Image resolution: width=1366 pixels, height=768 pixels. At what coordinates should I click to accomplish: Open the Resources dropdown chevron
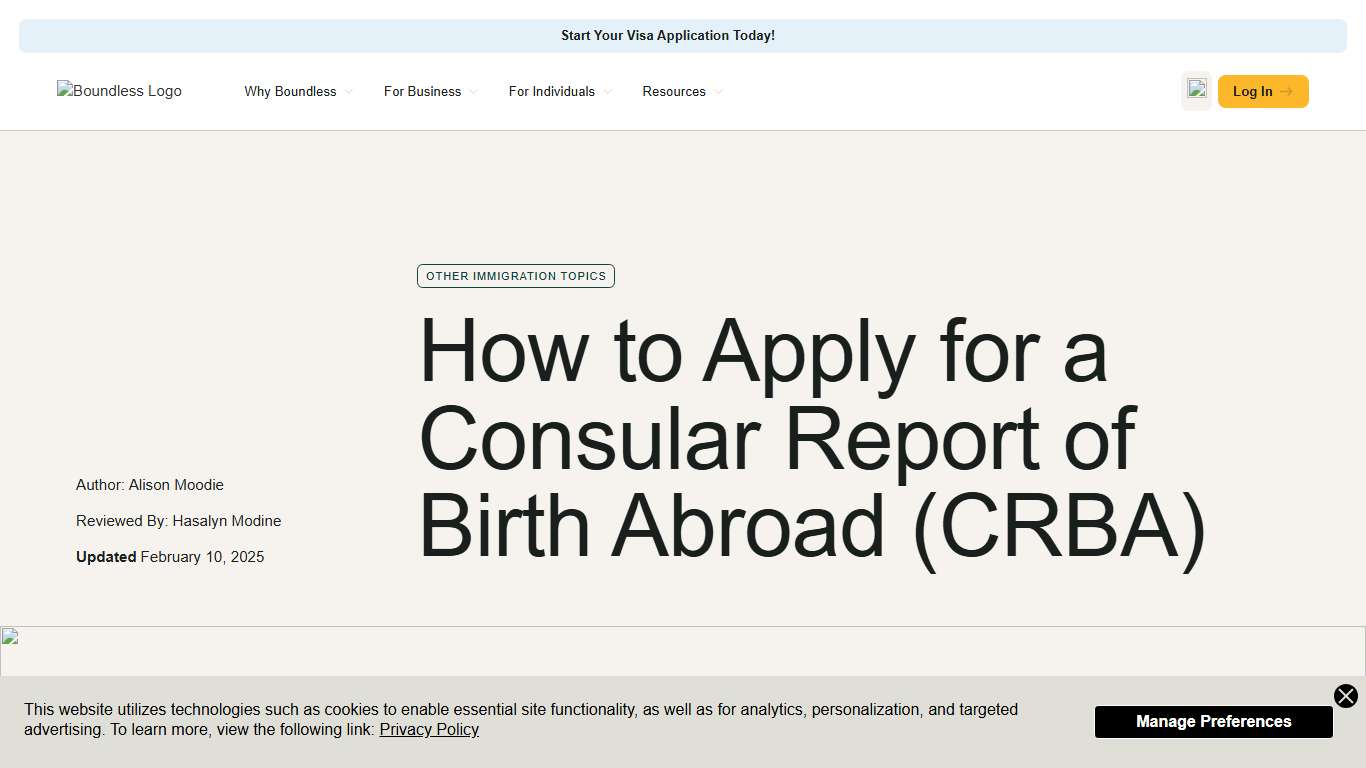click(x=718, y=92)
